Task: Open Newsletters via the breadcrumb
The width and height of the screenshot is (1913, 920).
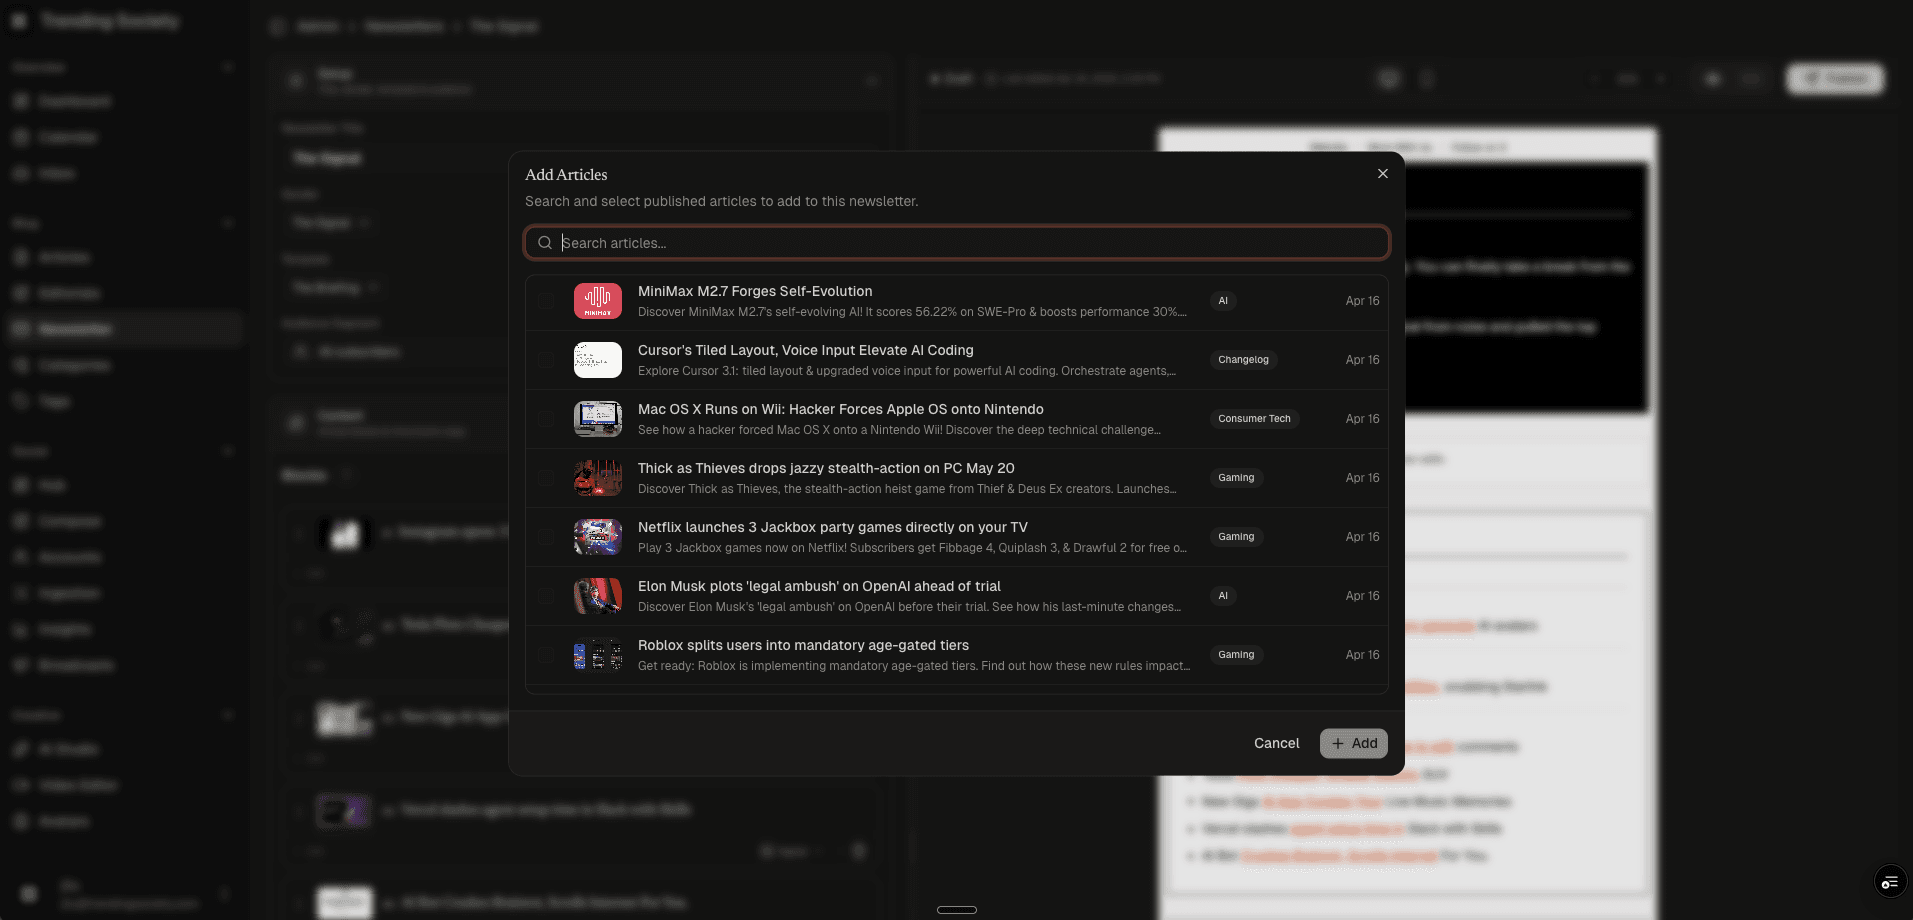Action: click(x=403, y=27)
